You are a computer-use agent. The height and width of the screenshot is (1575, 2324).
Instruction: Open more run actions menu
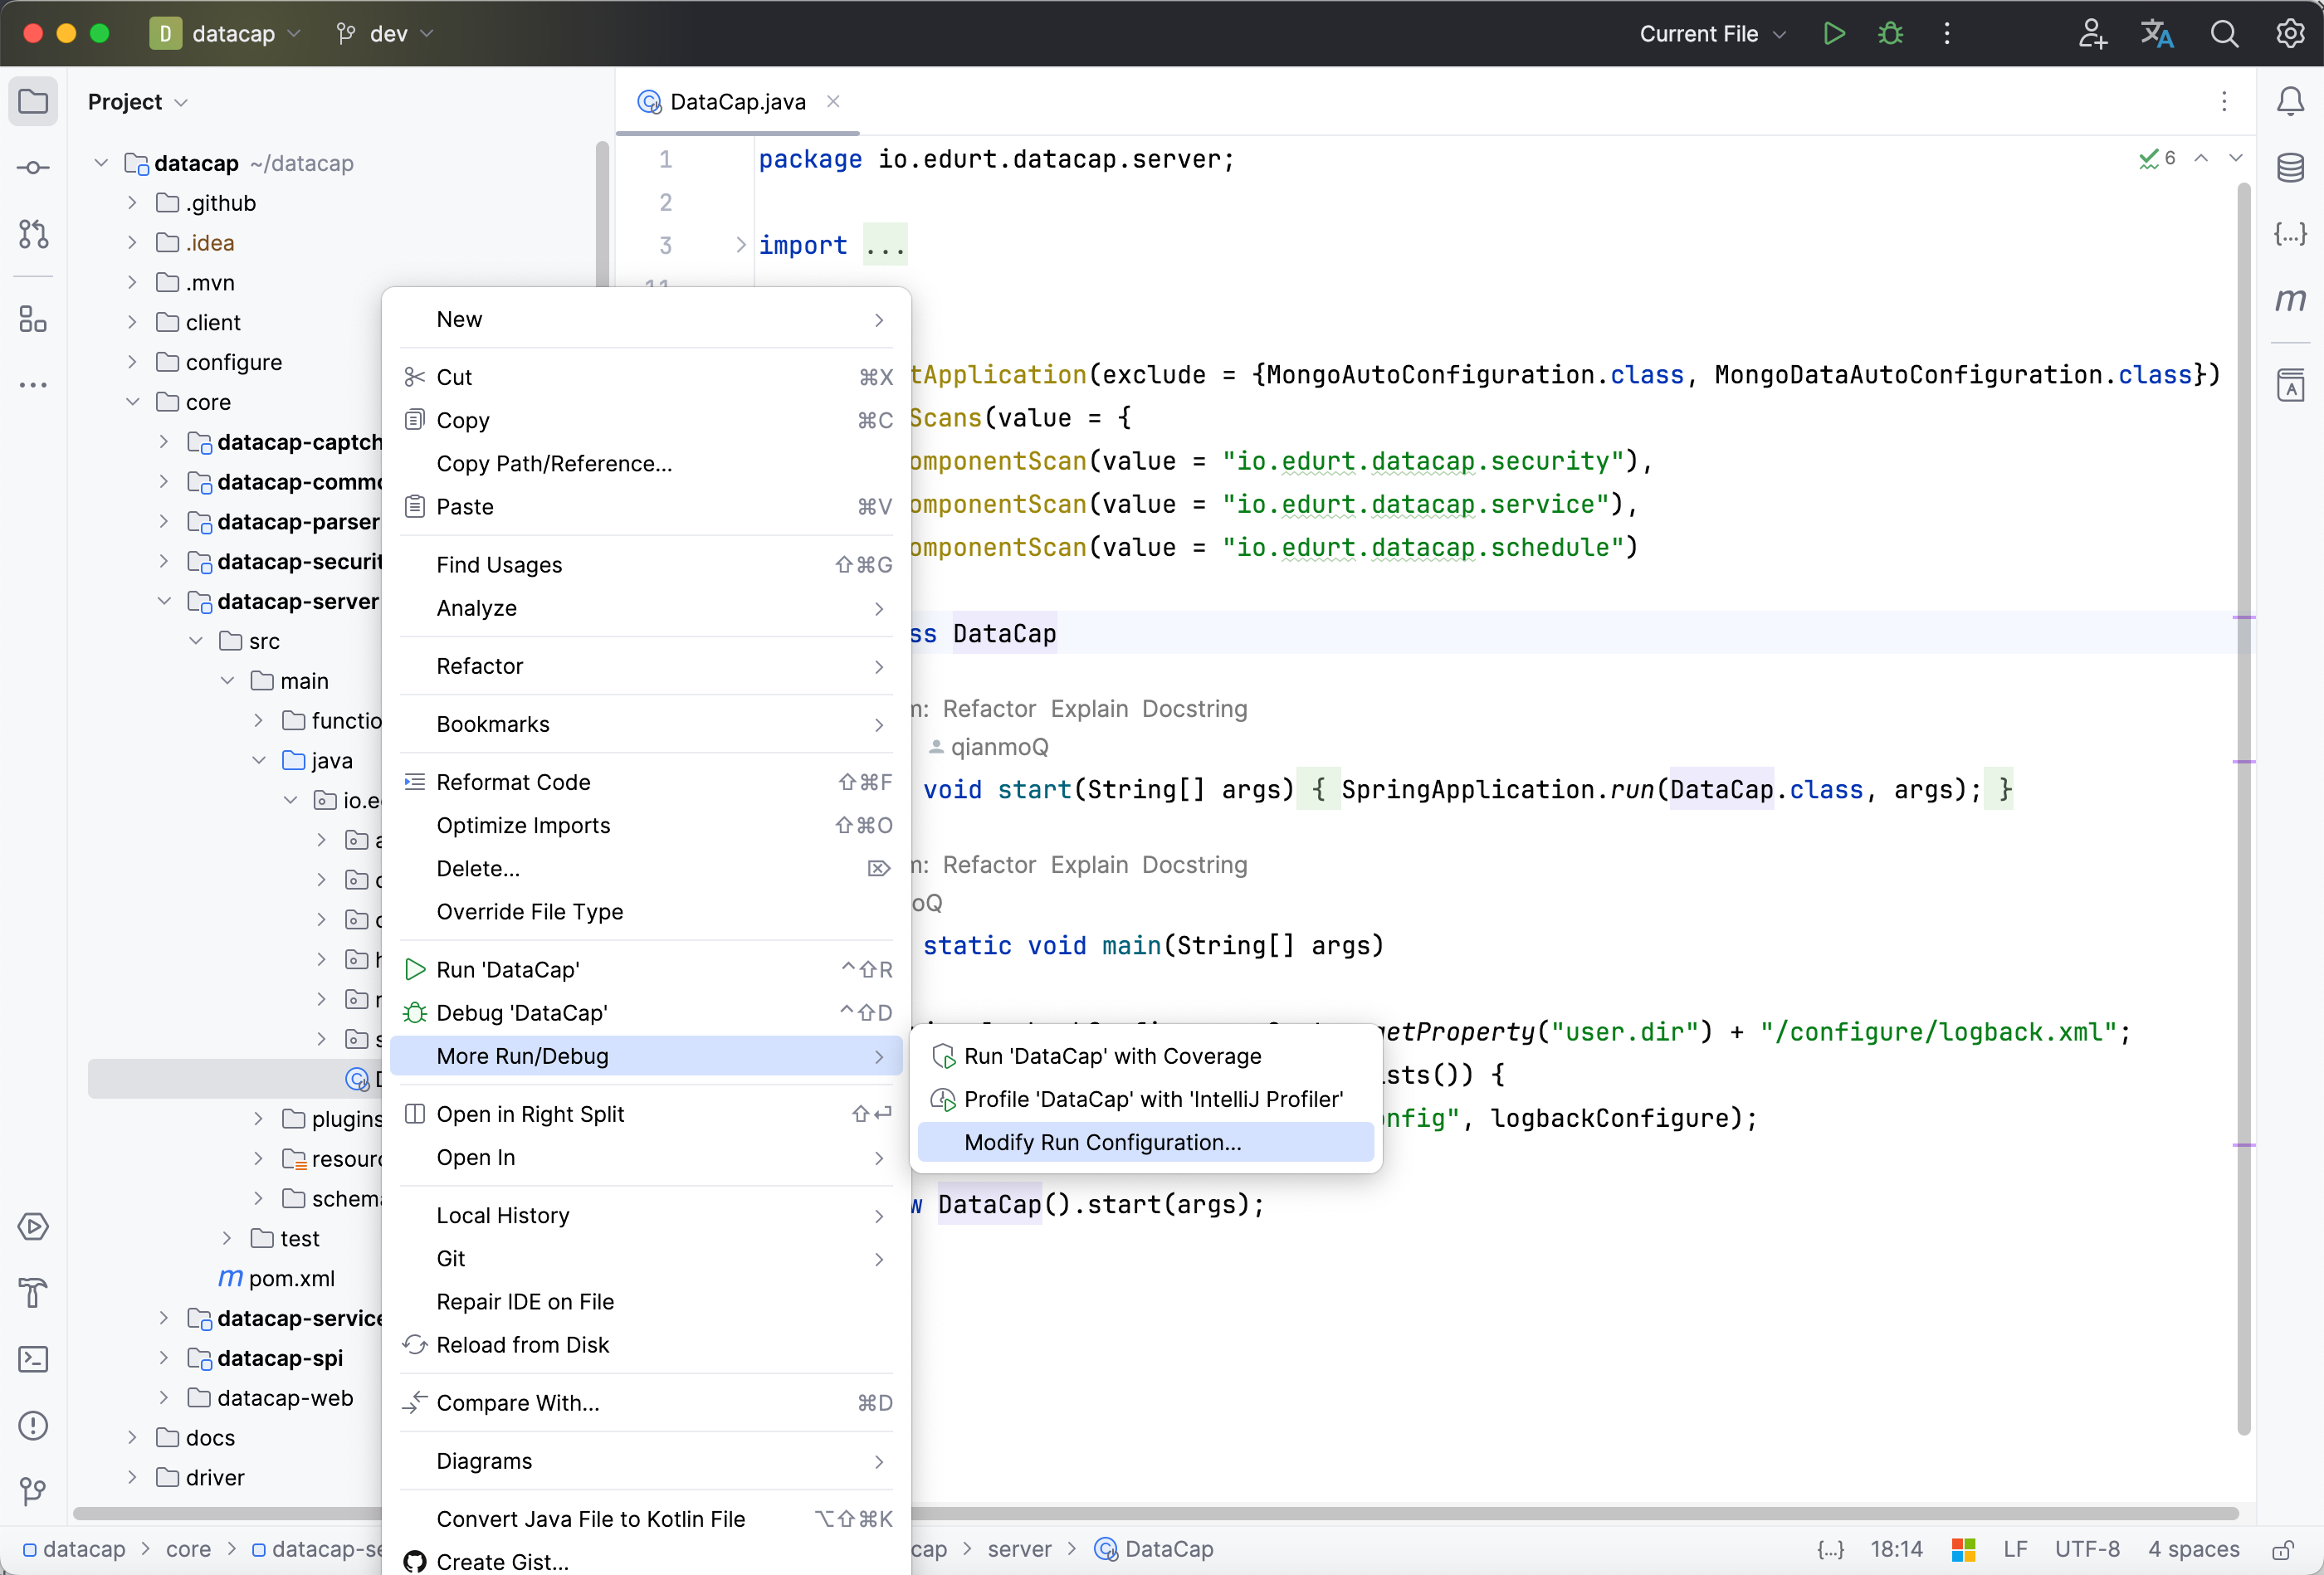coord(1946,33)
